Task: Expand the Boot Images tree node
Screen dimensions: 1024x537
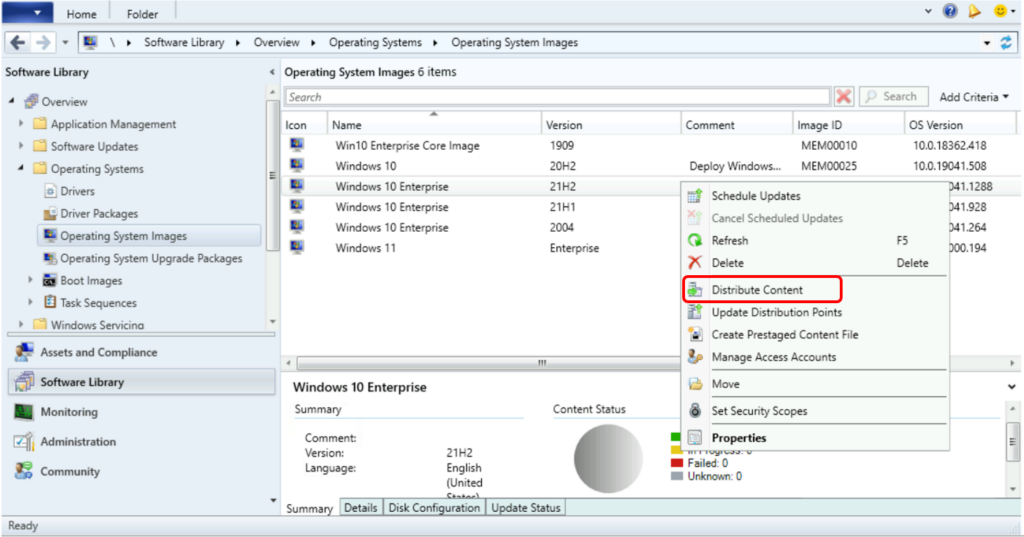Action: pos(30,280)
